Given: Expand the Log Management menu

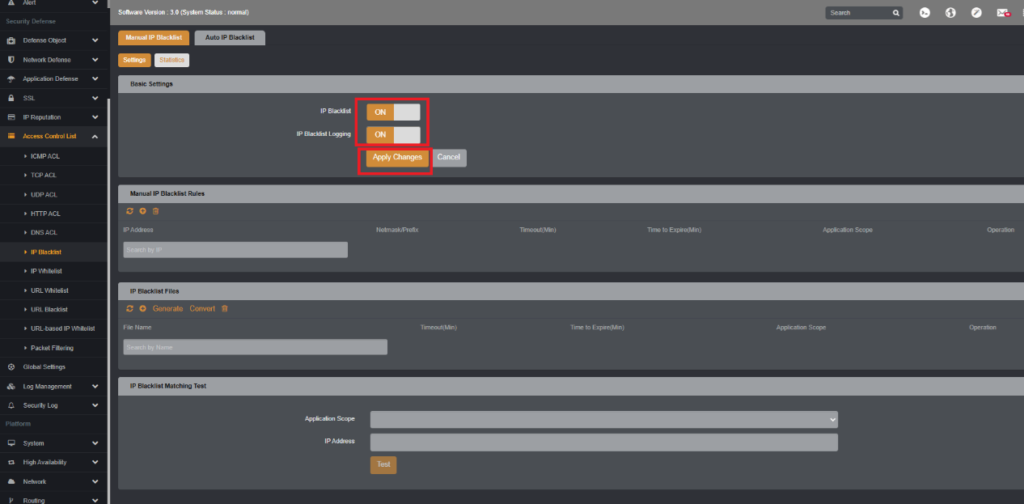Looking at the screenshot, I should (x=52, y=386).
